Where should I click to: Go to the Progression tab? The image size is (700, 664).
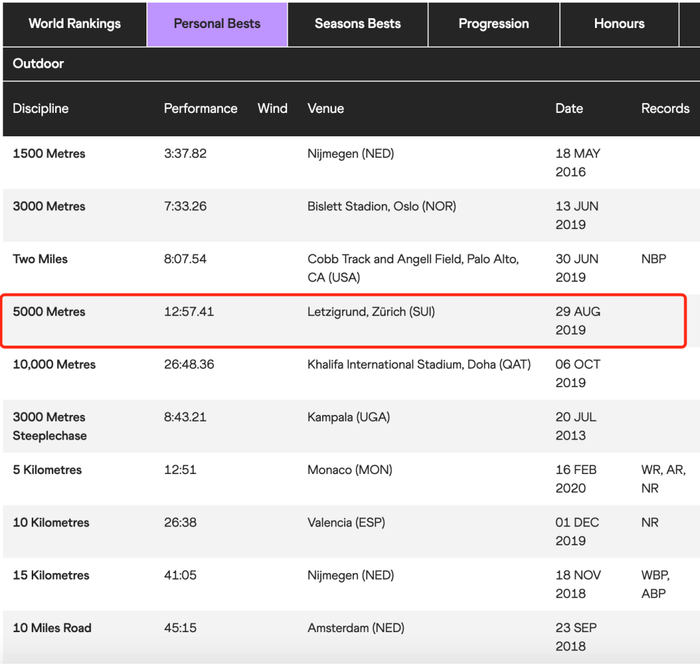pos(493,24)
